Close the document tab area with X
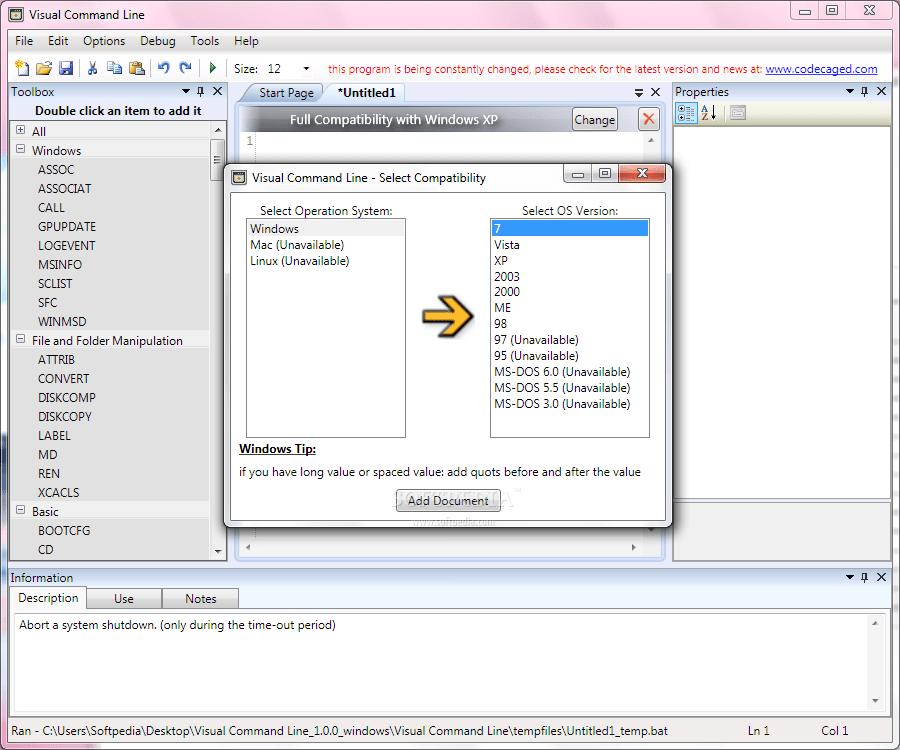 click(655, 92)
